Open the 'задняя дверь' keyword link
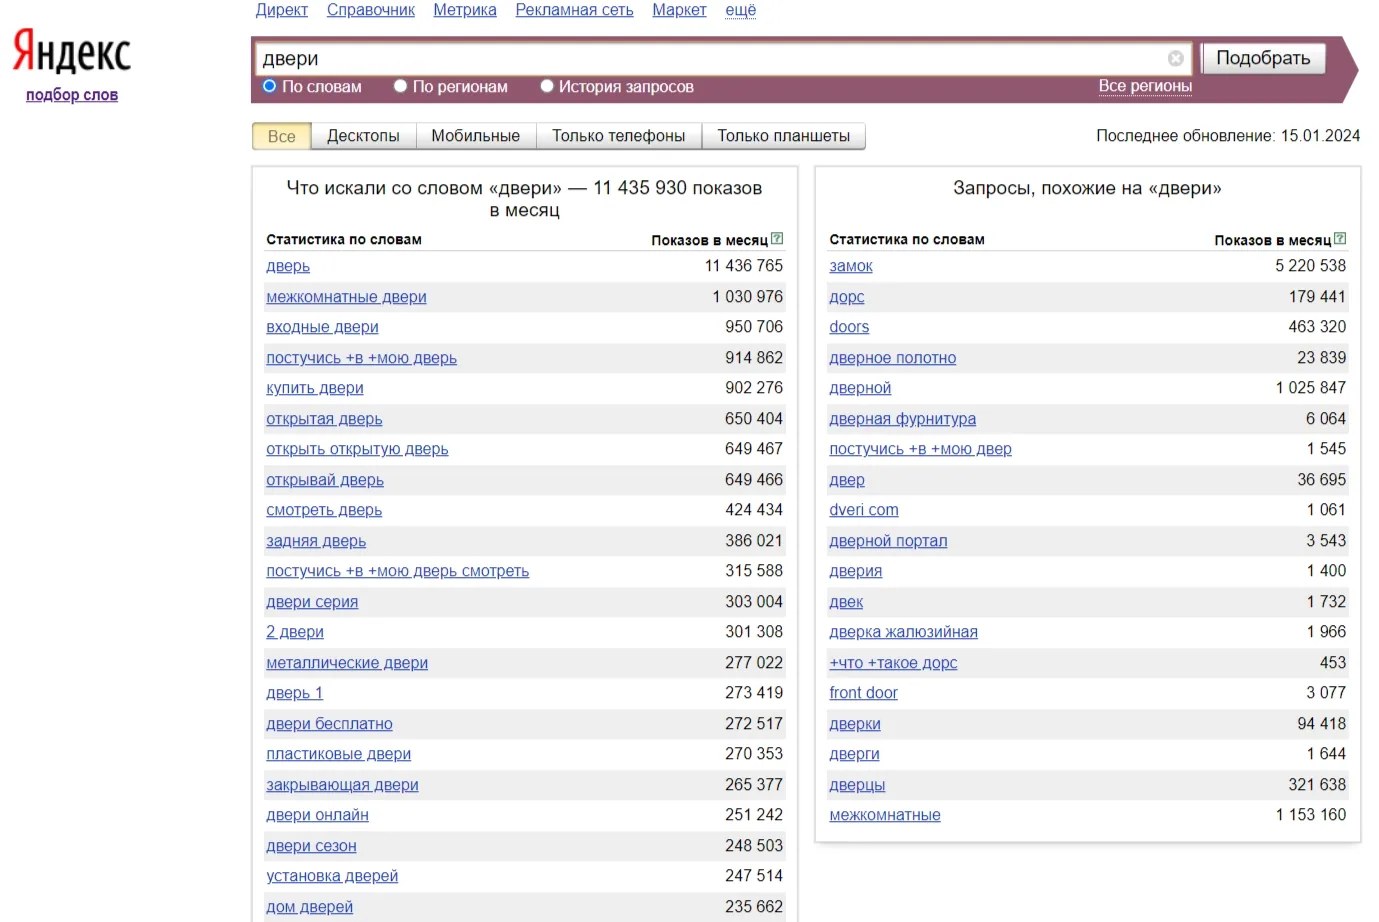Screen dimensions: 1379x922 pos(316,541)
